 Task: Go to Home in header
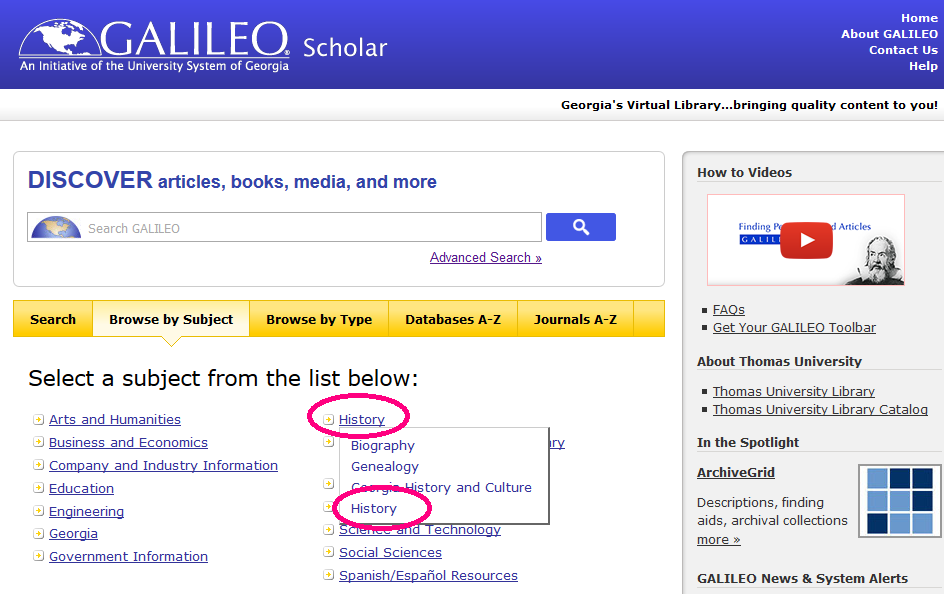coord(919,18)
